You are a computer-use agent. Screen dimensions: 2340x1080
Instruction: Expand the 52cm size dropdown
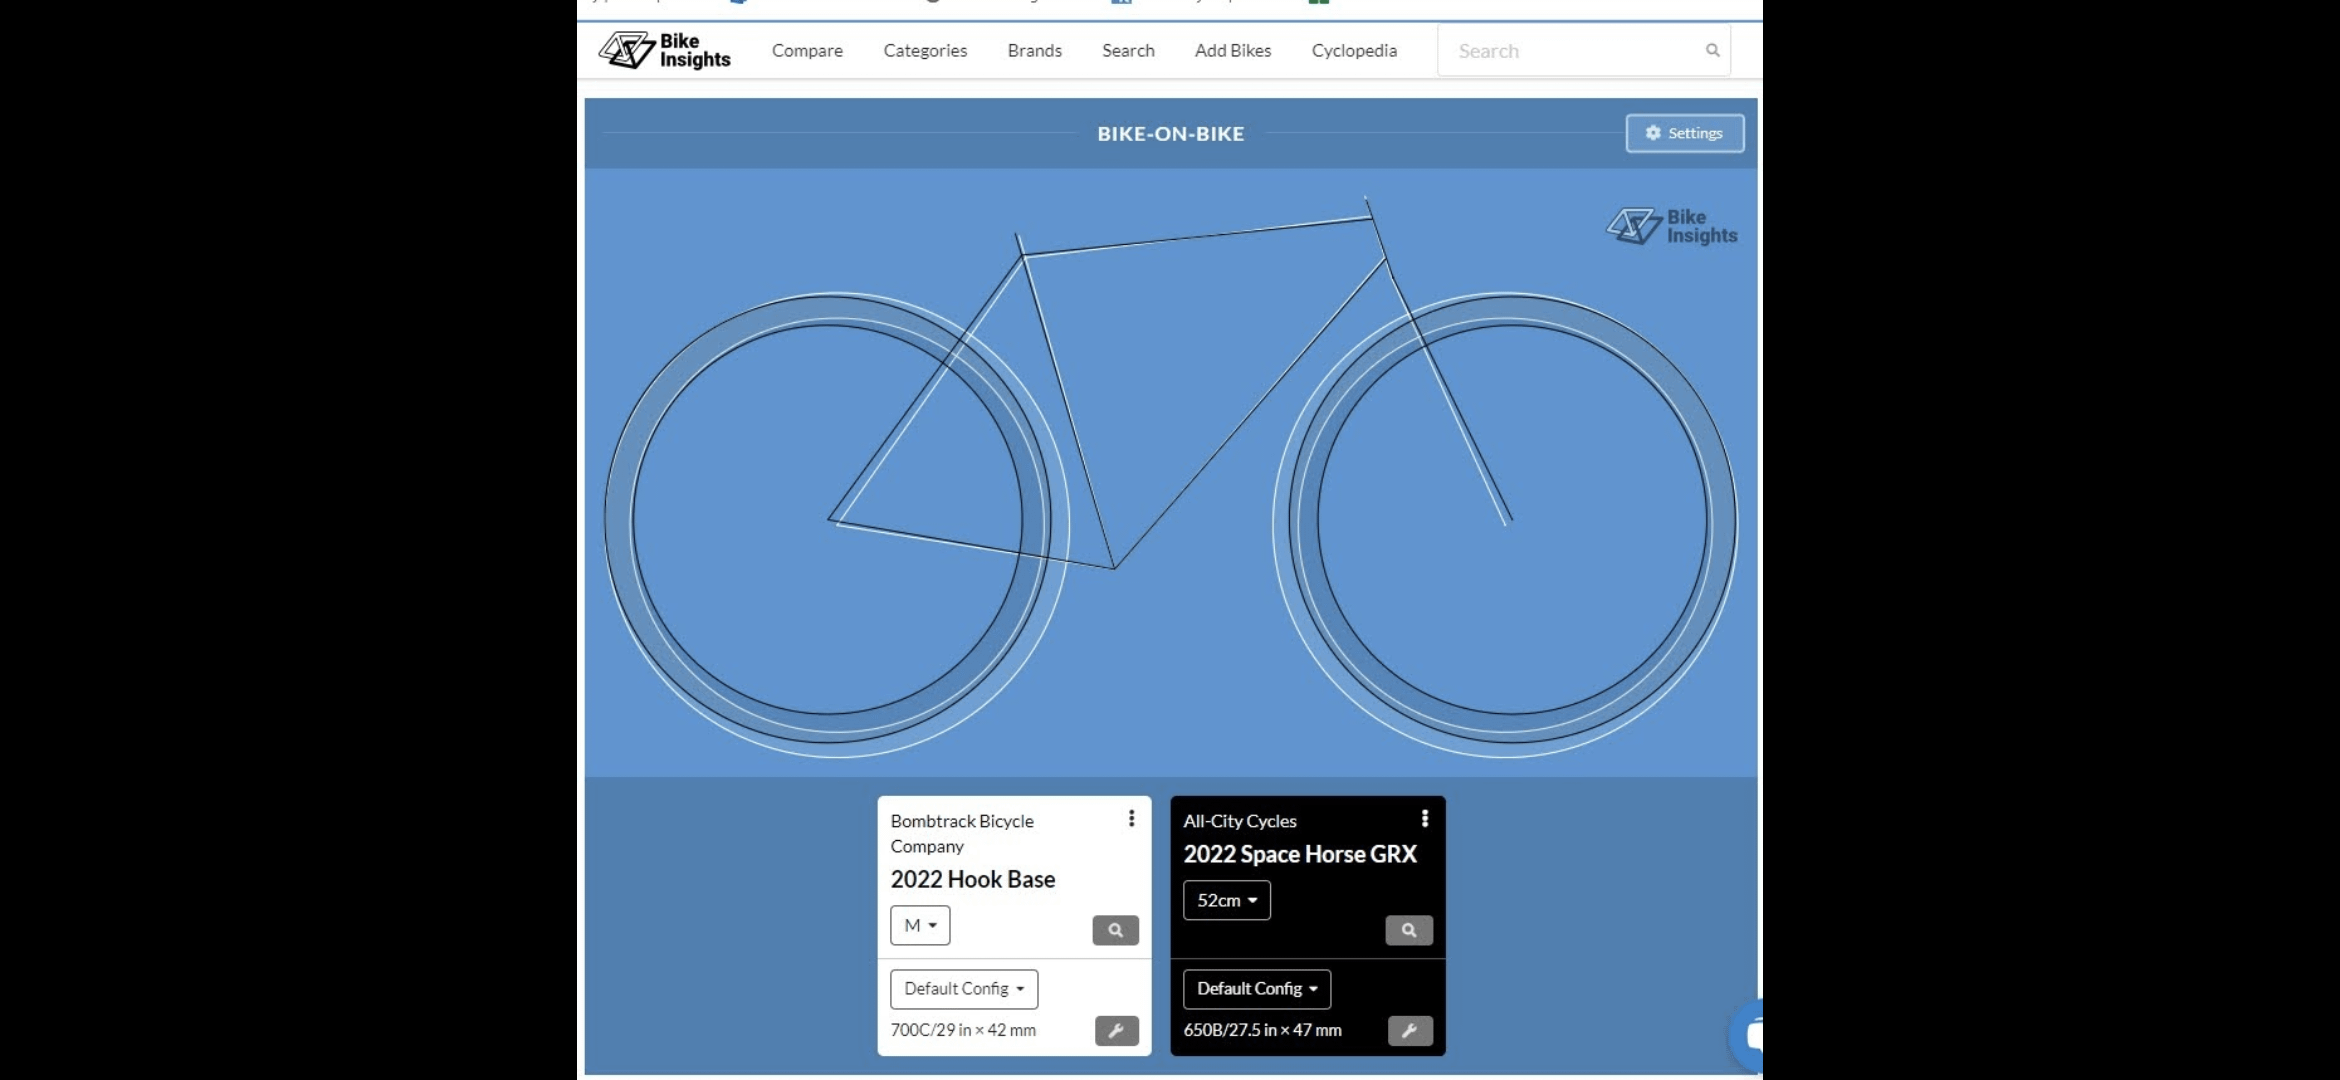[x=1227, y=900]
